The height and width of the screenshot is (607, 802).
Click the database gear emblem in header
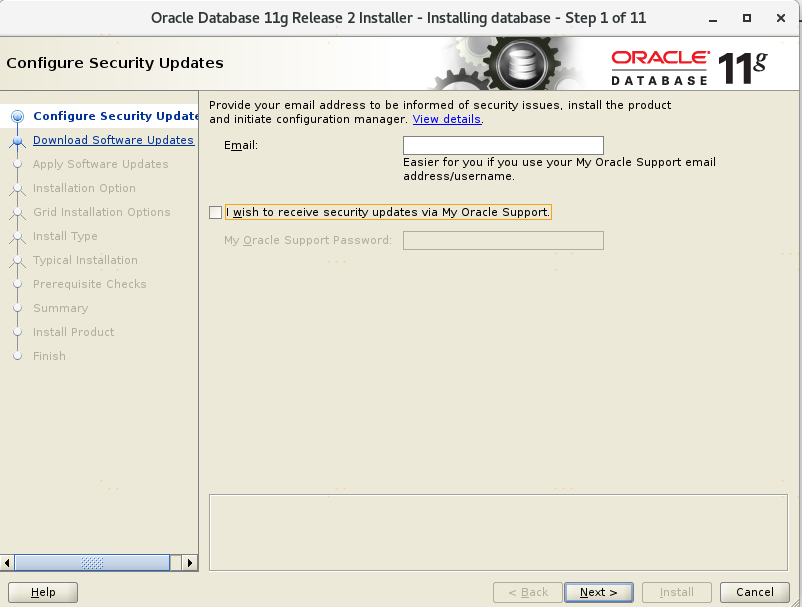[516, 64]
